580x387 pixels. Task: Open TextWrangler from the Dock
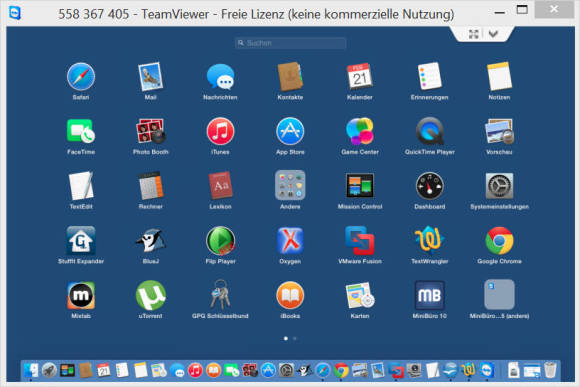pyautogui.click(x=469, y=370)
